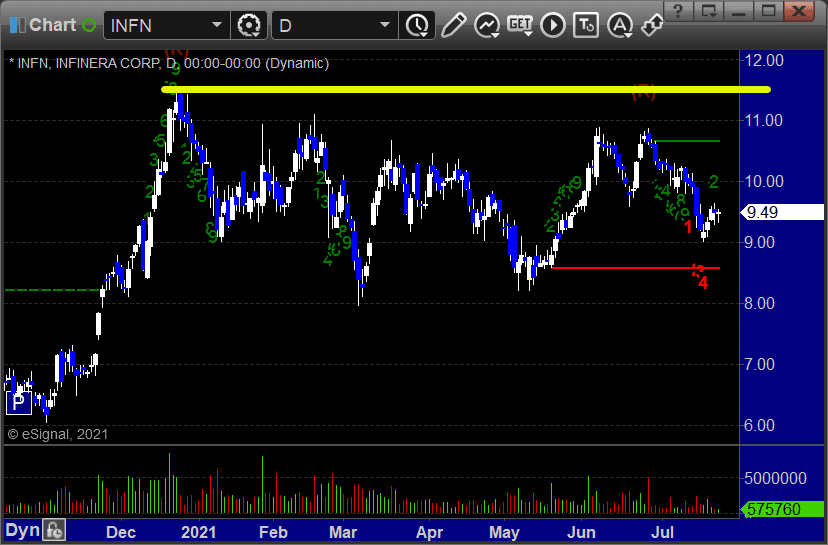Click the Dec label on time axis
Image resolution: width=828 pixels, height=545 pixels.
(x=120, y=532)
